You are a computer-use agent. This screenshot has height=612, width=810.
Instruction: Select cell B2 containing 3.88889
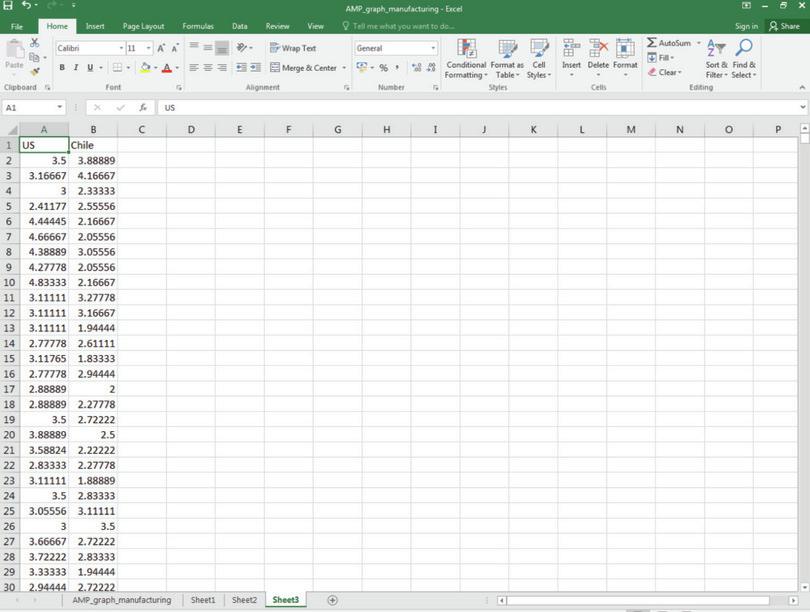pos(94,160)
